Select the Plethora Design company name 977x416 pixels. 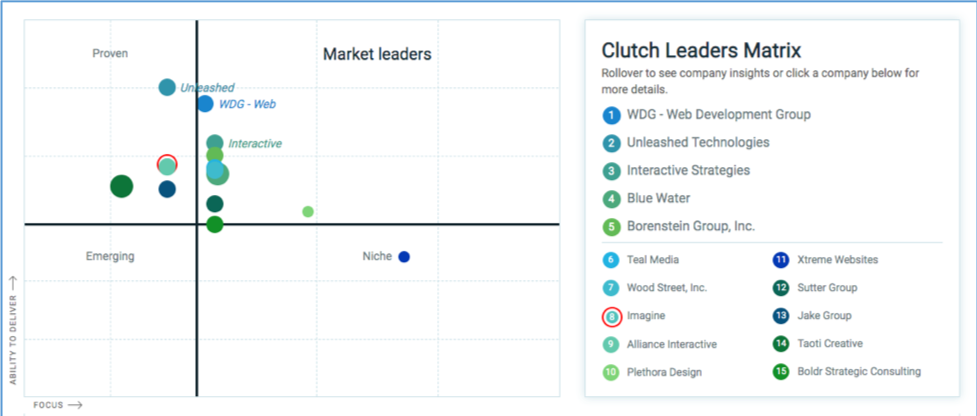tap(664, 372)
